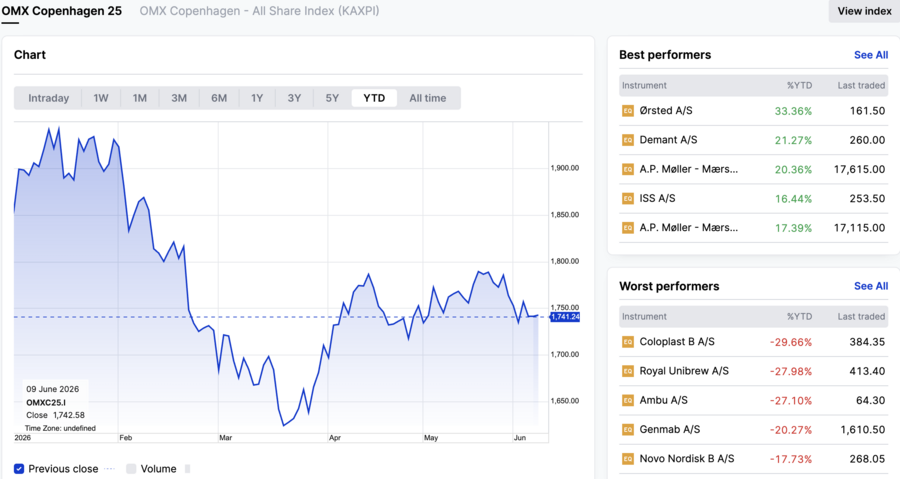Switch to the OMX Copenhagen 25 tab
This screenshot has height=479, width=900.
click(x=61, y=11)
